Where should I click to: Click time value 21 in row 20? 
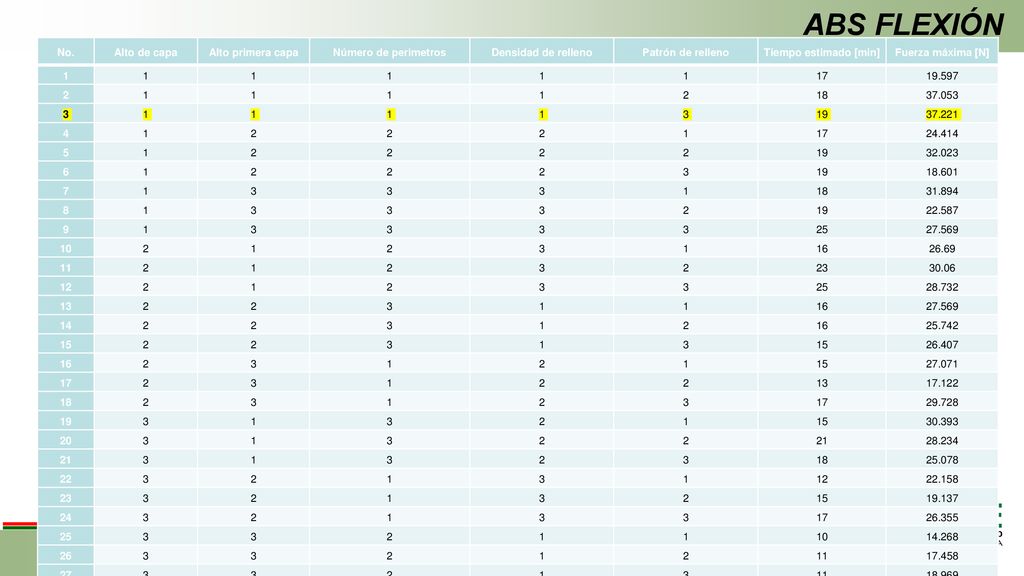[822, 441]
